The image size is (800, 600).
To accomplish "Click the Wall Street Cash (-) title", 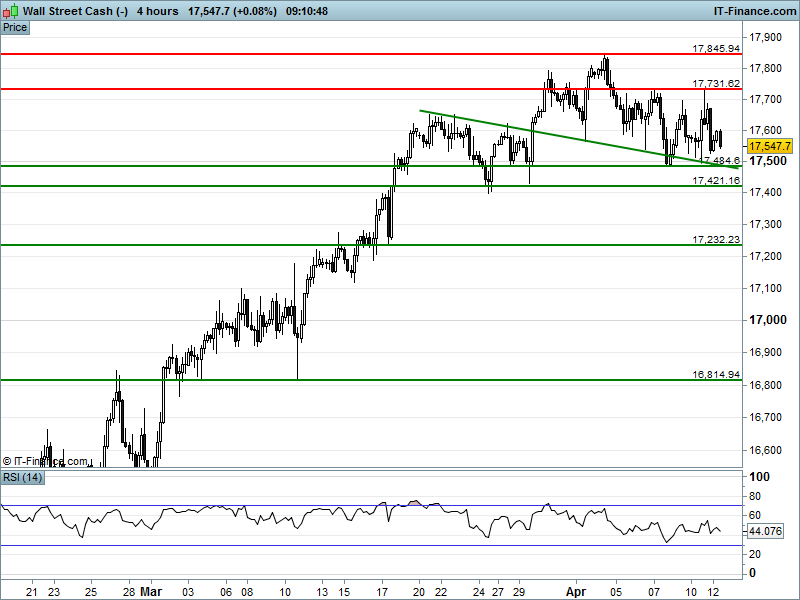I will (x=76, y=11).
